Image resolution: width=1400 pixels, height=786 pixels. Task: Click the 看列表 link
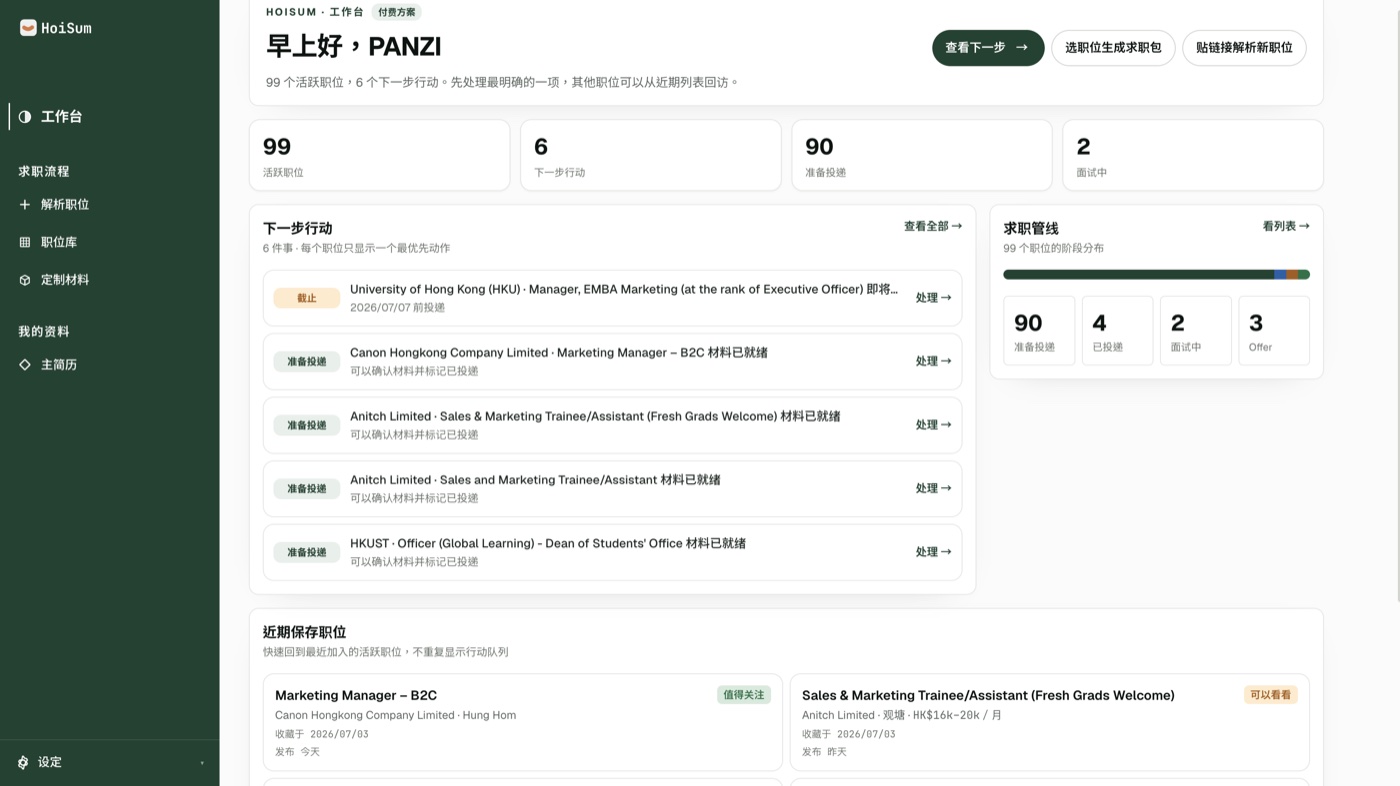click(x=1286, y=226)
